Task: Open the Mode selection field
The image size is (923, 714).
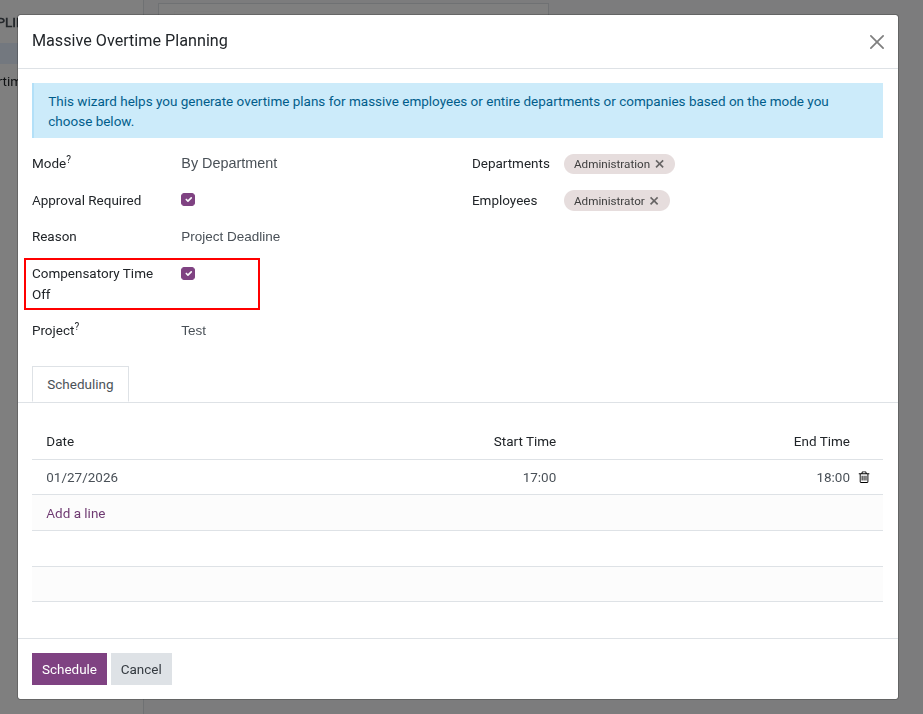Action: coord(229,163)
